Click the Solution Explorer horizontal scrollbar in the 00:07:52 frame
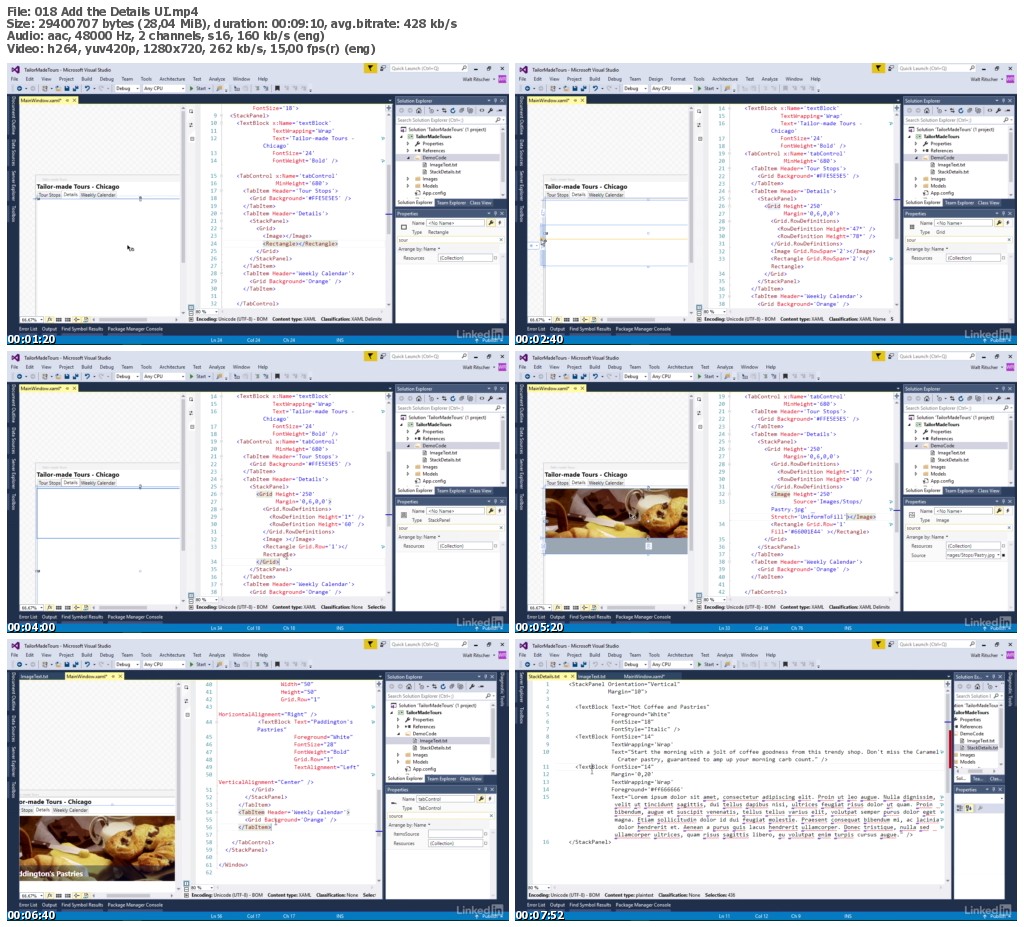Image resolution: width=1024 pixels, height=927 pixels. coord(976,771)
